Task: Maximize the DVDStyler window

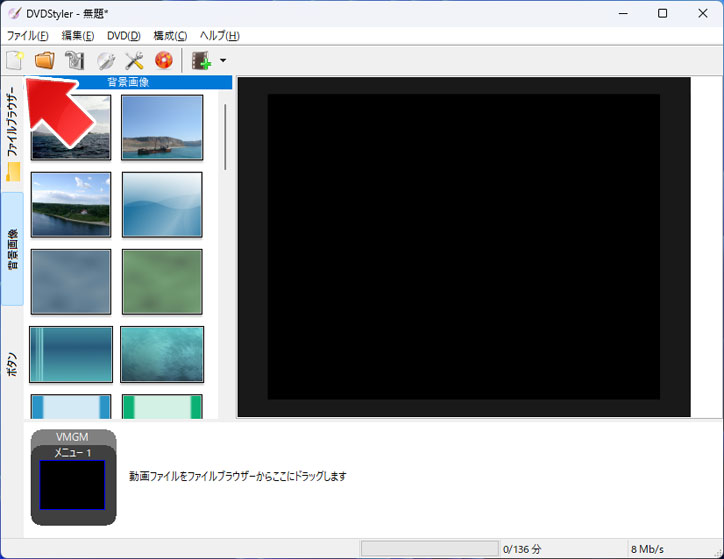Action: pos(663,13)
